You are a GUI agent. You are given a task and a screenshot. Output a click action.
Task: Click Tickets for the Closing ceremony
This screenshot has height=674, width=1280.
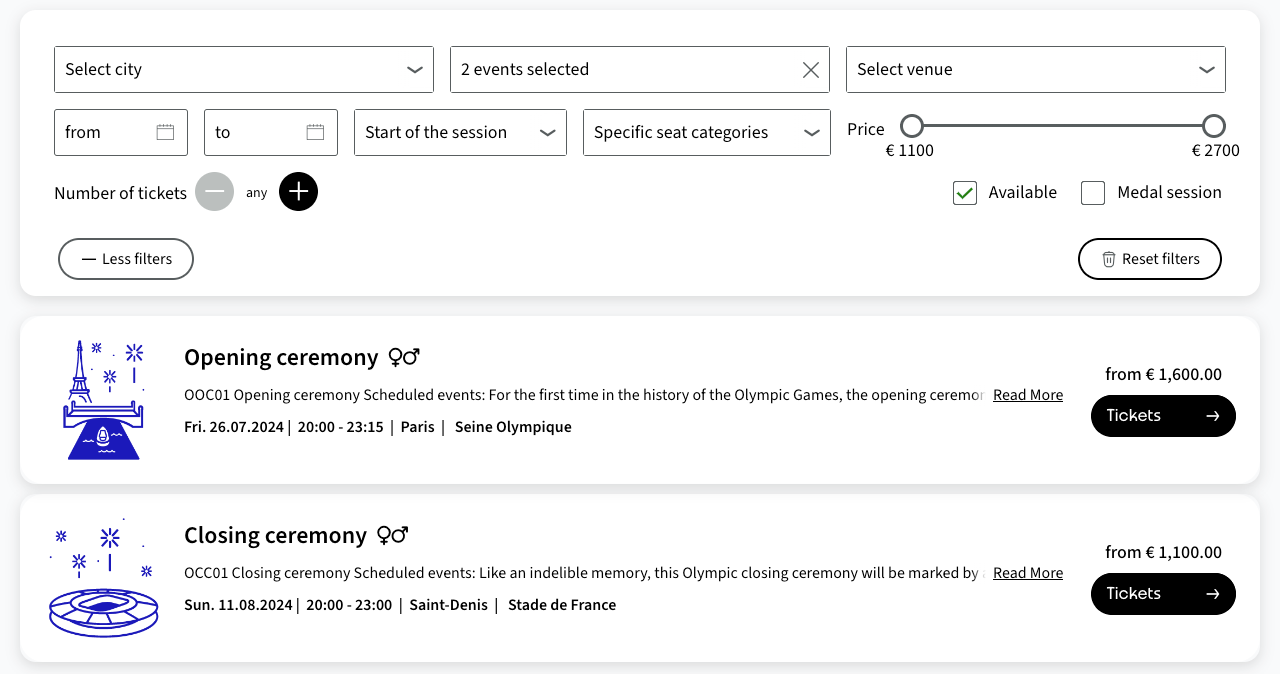pyautogui.click(x=1163, y=593)
